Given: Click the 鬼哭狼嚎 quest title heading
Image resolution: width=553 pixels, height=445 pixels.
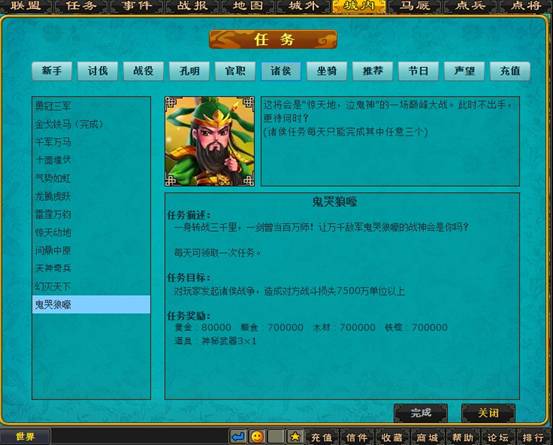Looking at the screenshot, I should (x=334, y=202).
